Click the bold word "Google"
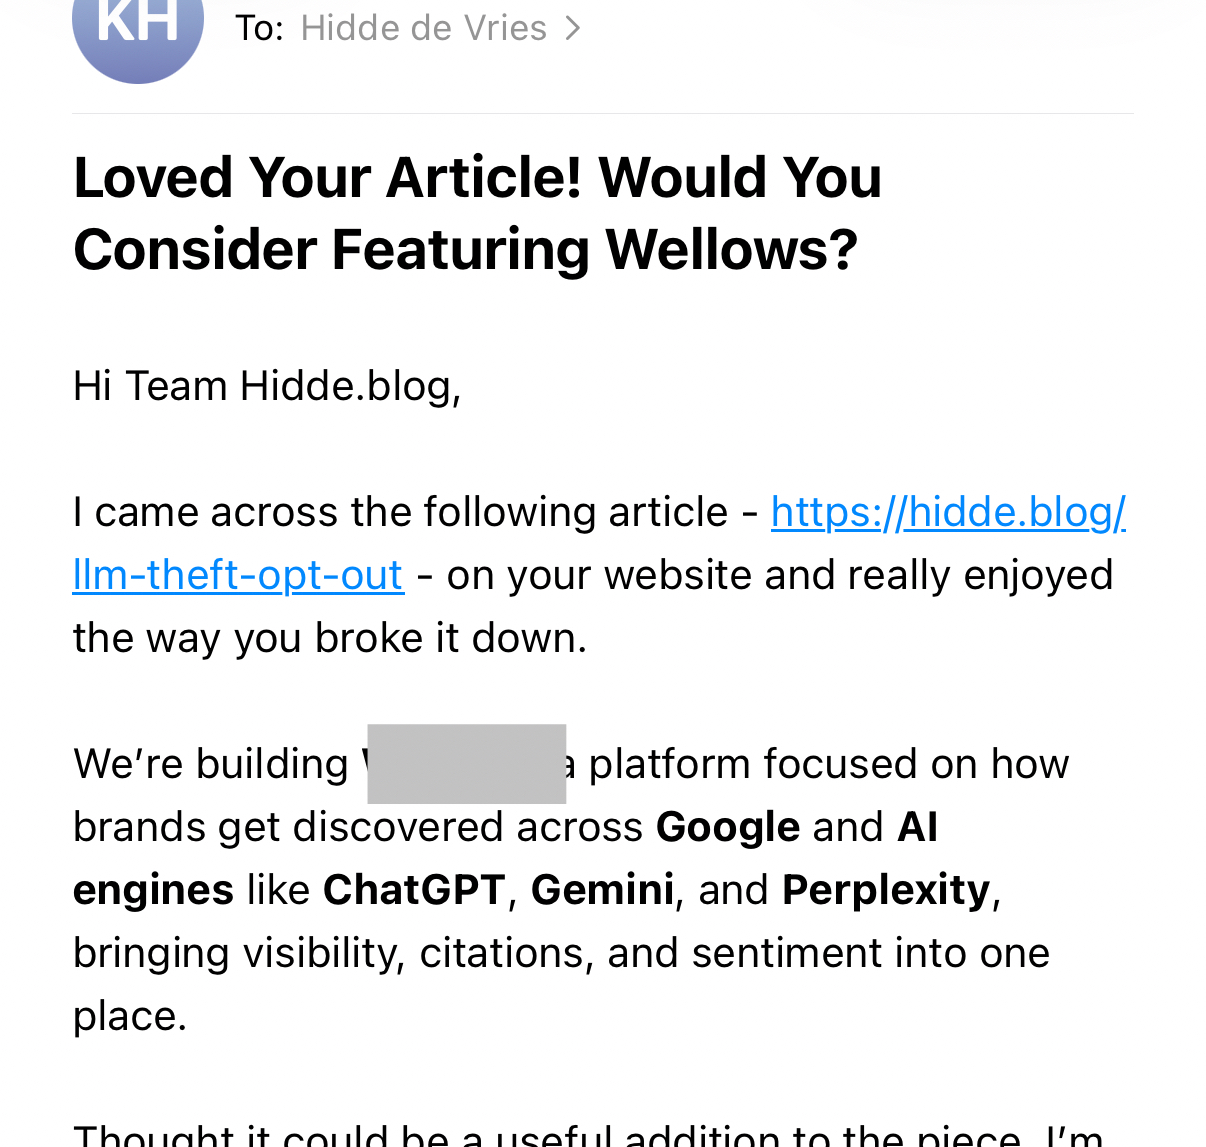The width and height of the screenshot is (1206, 1147). 728,827
